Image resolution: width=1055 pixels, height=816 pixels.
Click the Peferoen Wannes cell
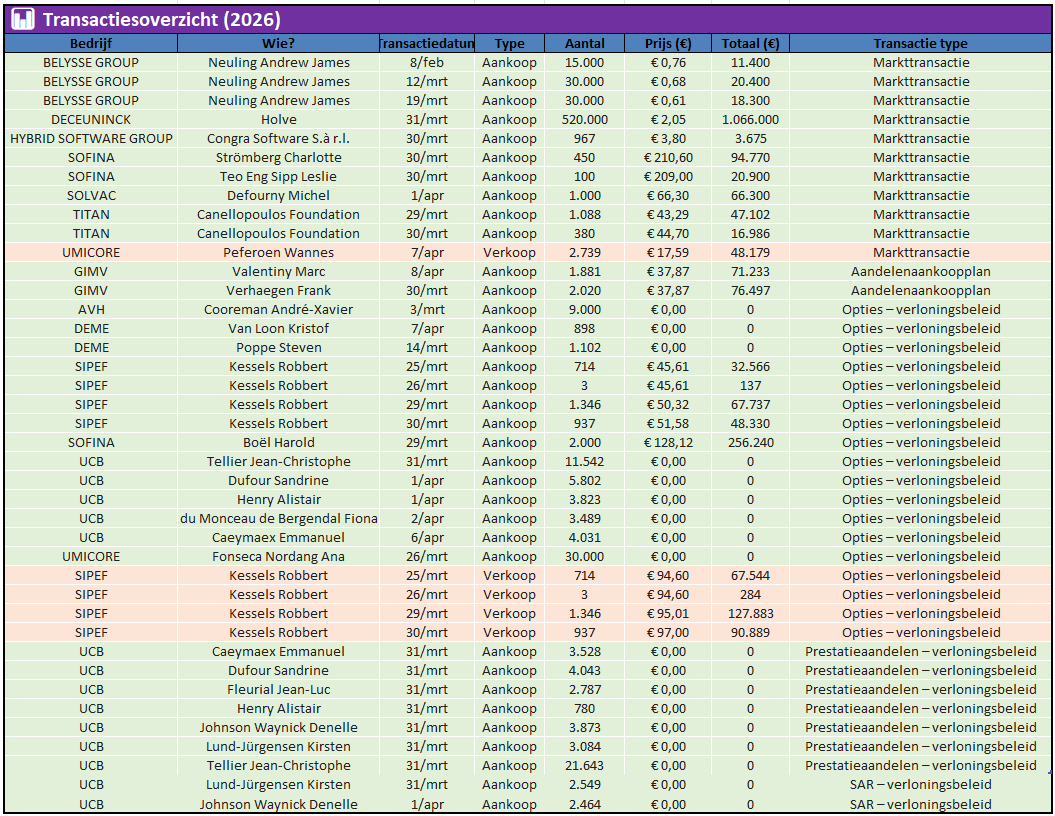click(278, 253)
